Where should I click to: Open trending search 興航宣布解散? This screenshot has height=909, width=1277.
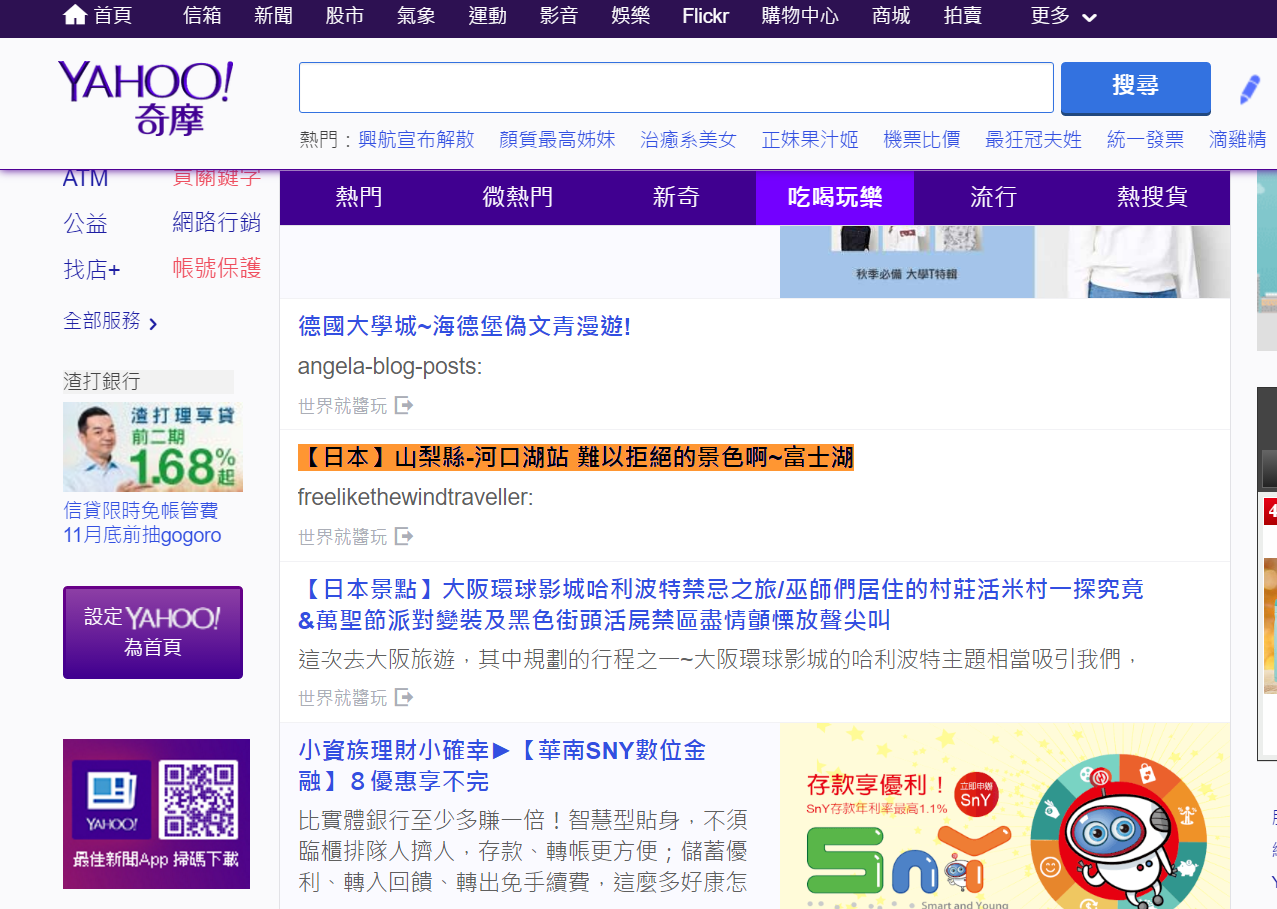pyautogui.click(x=416, y=140)
